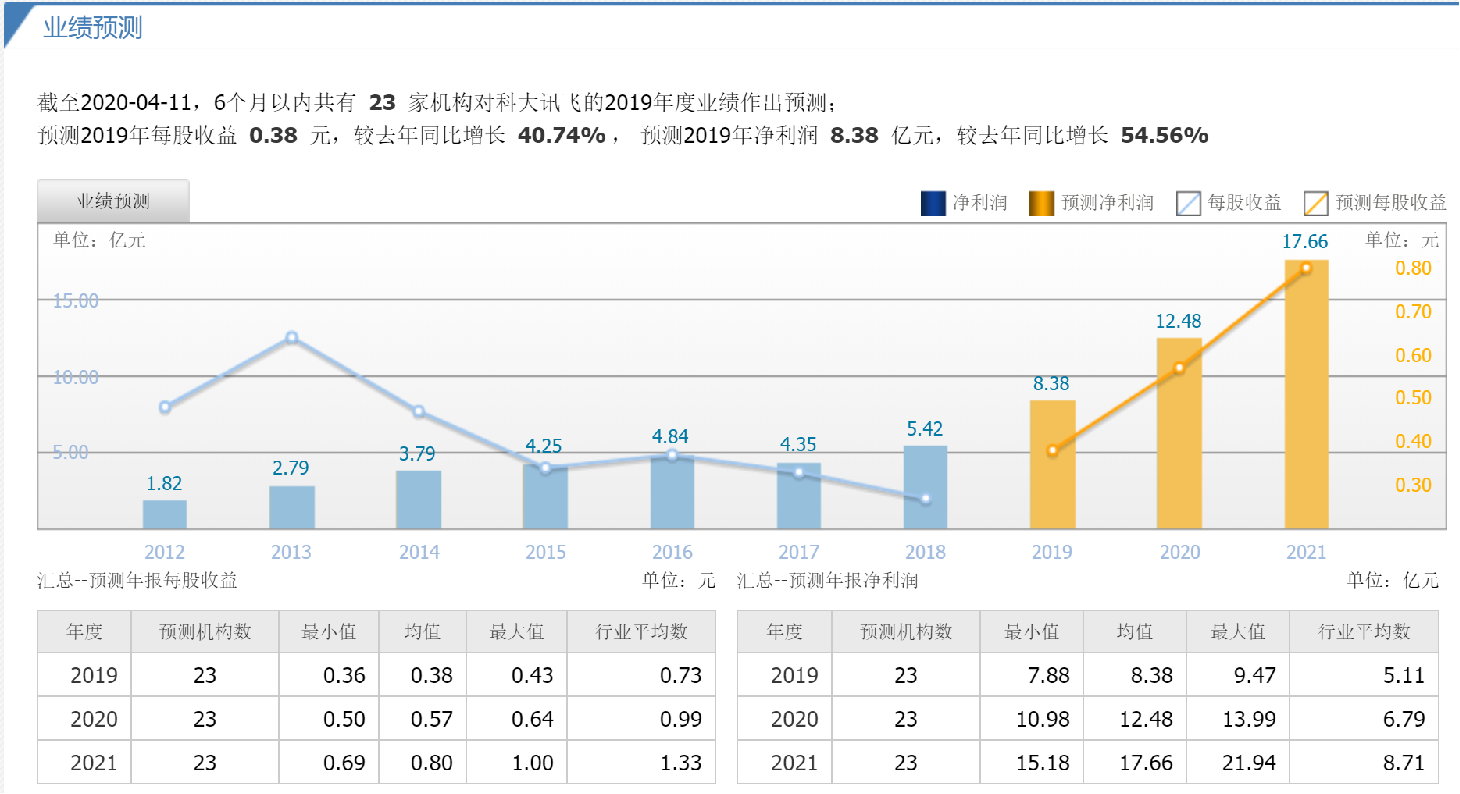
Task: Click the 40.74% growth figure
Action: point(561,135)
